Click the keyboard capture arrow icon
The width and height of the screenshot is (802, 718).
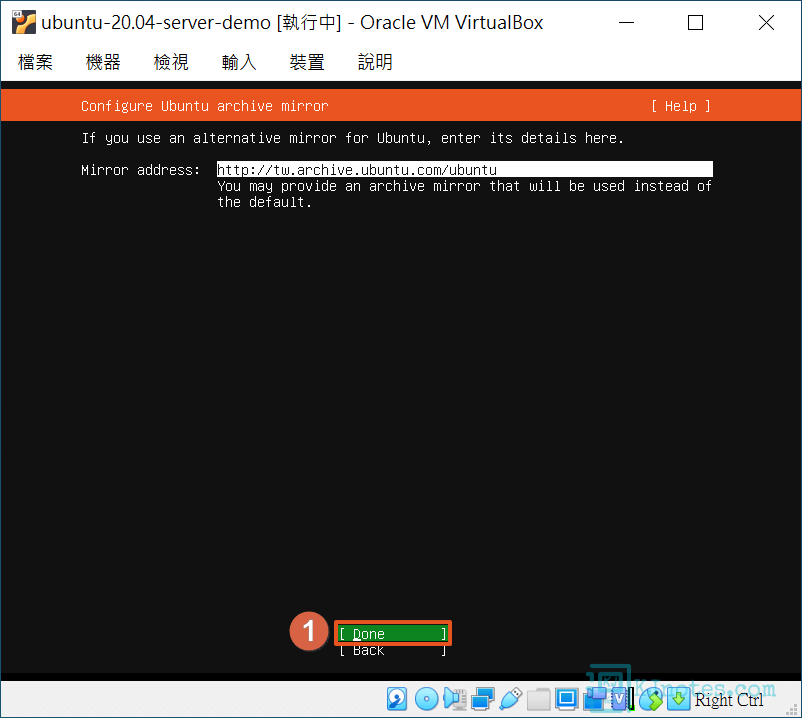678,699
